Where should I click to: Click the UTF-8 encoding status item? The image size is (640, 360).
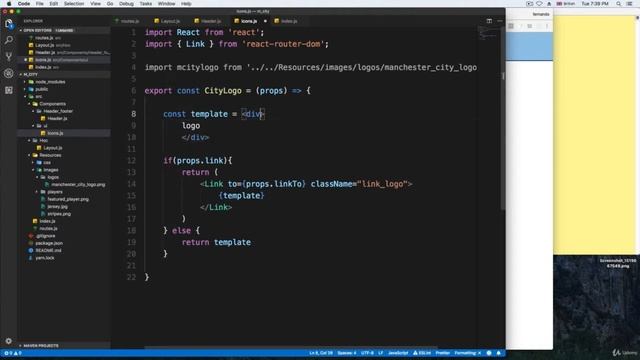tap(367, 353)
